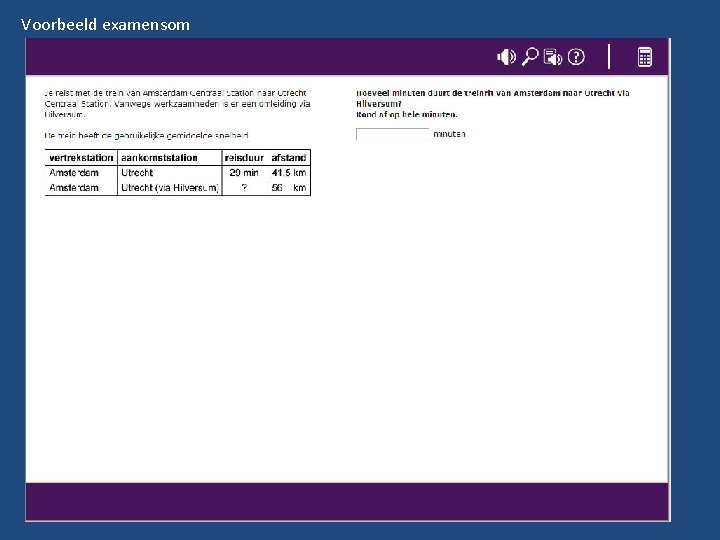Click the sentence about gebruikelijke gemiddelde snelheid
Image resolution: width=720 pixels, height=540 pixels.
click(146, 135)
